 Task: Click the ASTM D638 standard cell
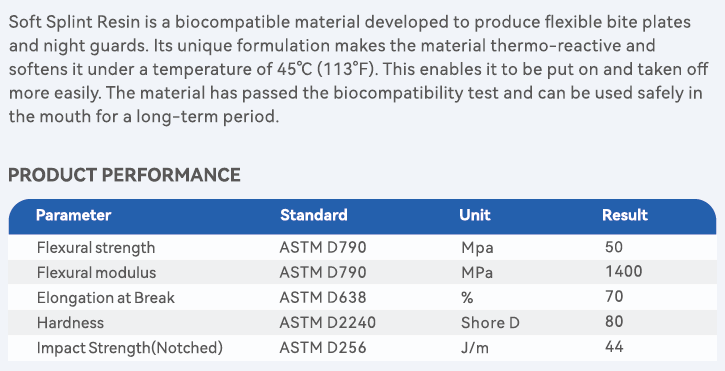pyautogui.click(x=323, y=297)
